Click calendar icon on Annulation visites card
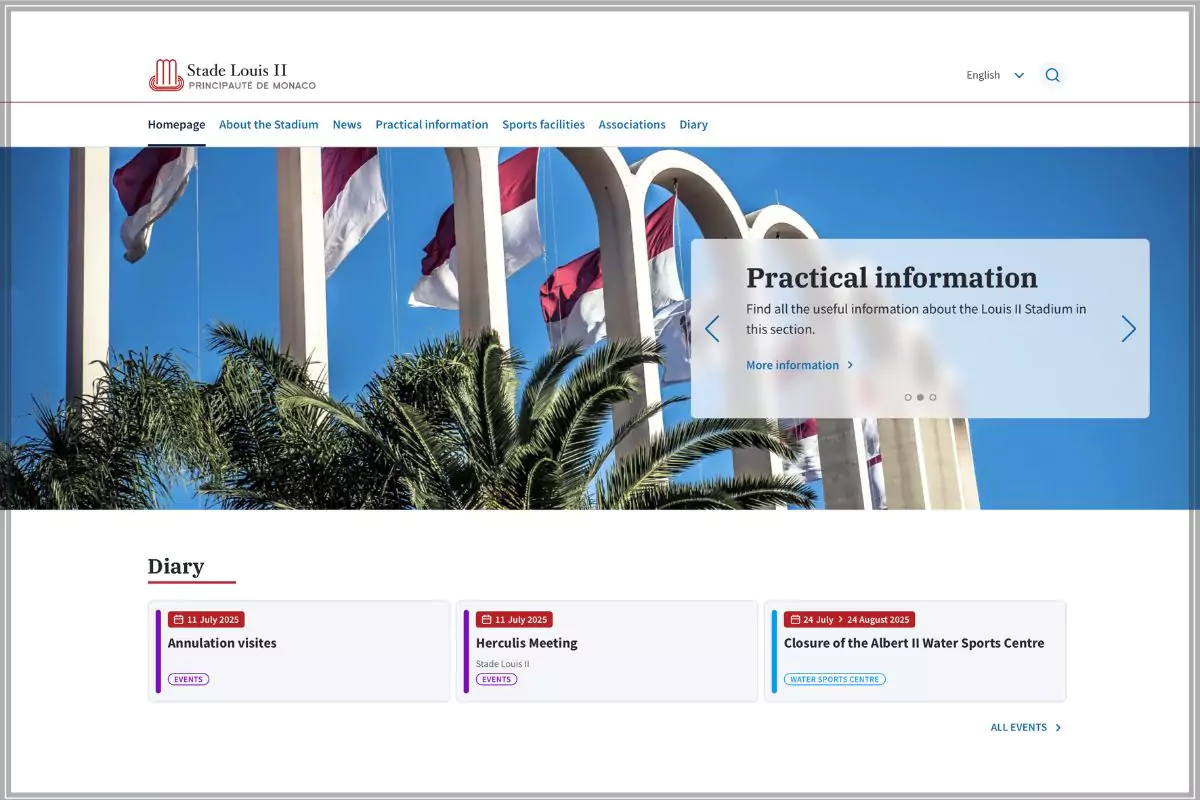The width and height of the screenshot is (1200, 800). point(179,620)
